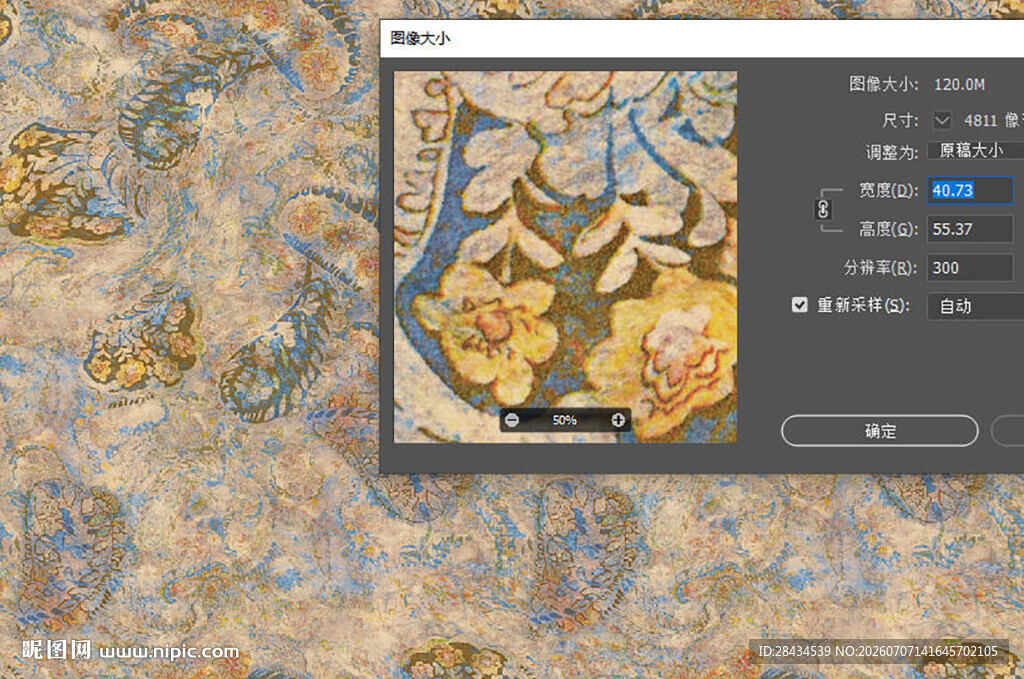This screenshot has height=679, width=1024.
Task: Click the 重新采样(S) label text
Action: pyautogui.click(x=863, y=305)
